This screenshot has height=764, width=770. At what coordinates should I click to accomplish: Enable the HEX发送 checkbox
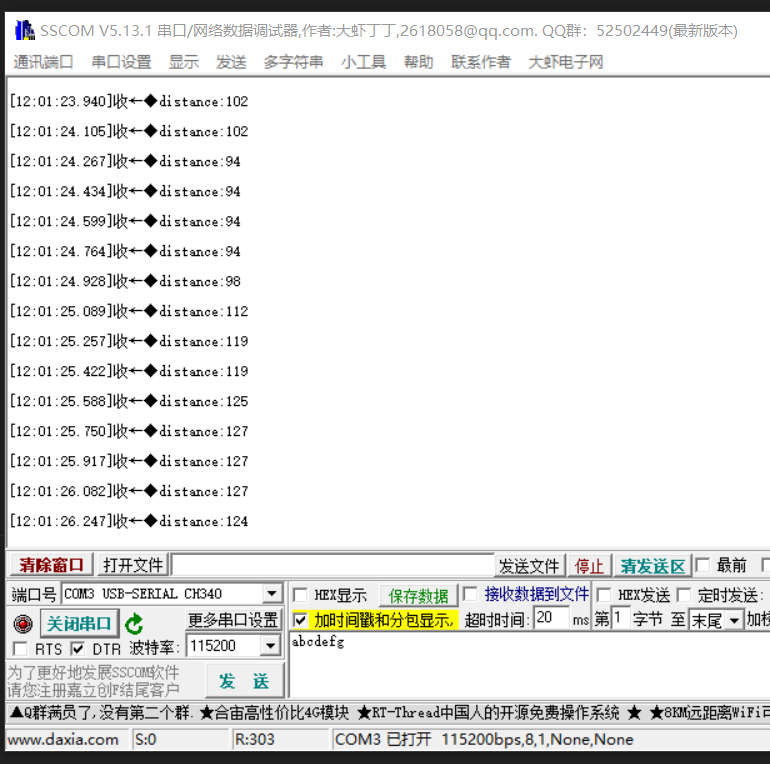click(604, 595)
